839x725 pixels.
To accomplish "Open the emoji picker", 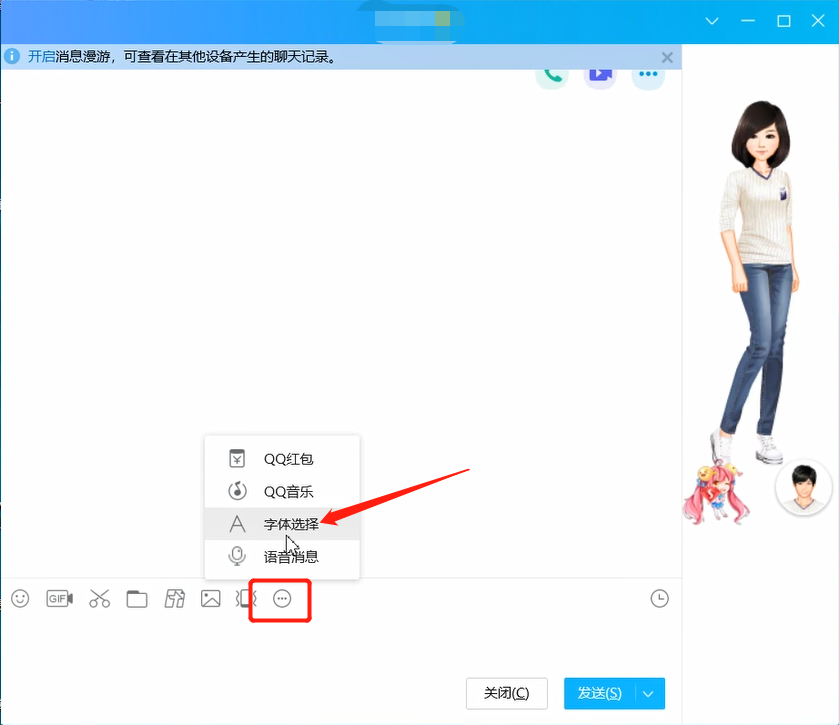I will [x=20, y=598].
